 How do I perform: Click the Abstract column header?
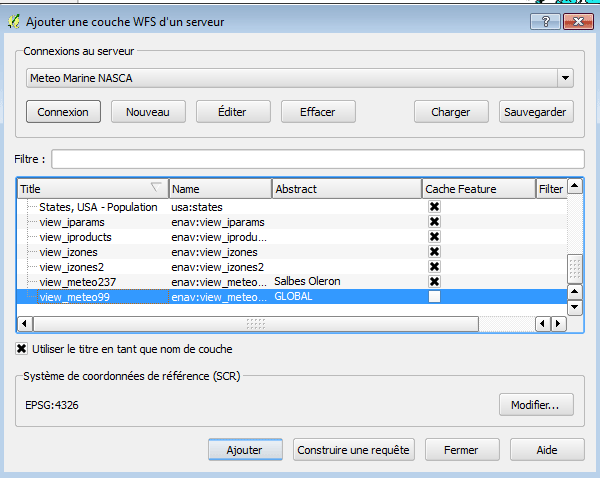tap(346, 188)
